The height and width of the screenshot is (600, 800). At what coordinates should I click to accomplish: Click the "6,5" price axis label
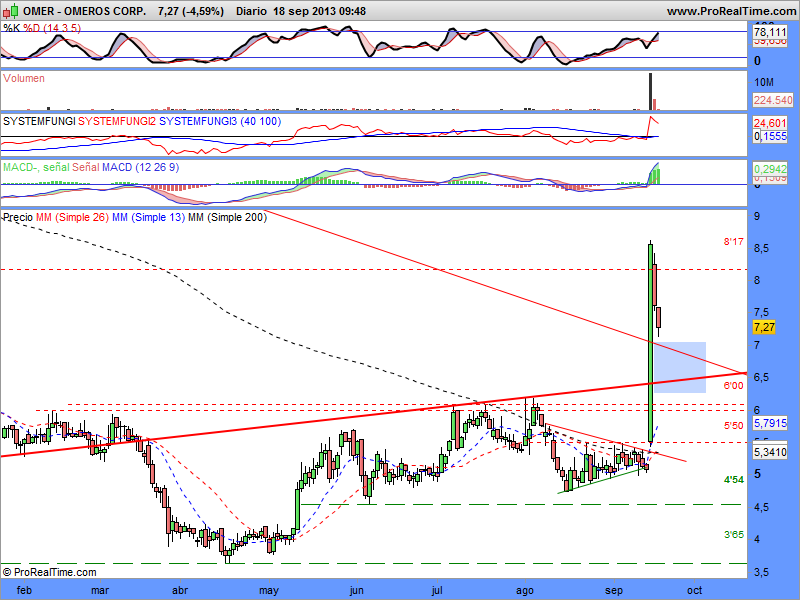tap(761, 378)
